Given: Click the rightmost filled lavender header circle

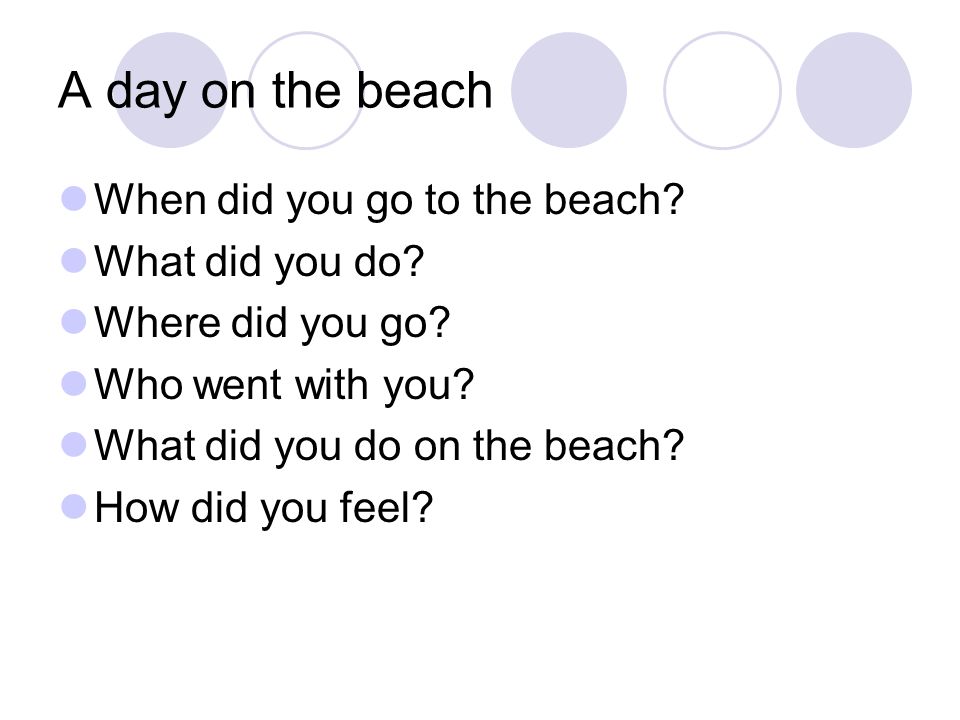Looking at the screenshot, I should (854, 90).
